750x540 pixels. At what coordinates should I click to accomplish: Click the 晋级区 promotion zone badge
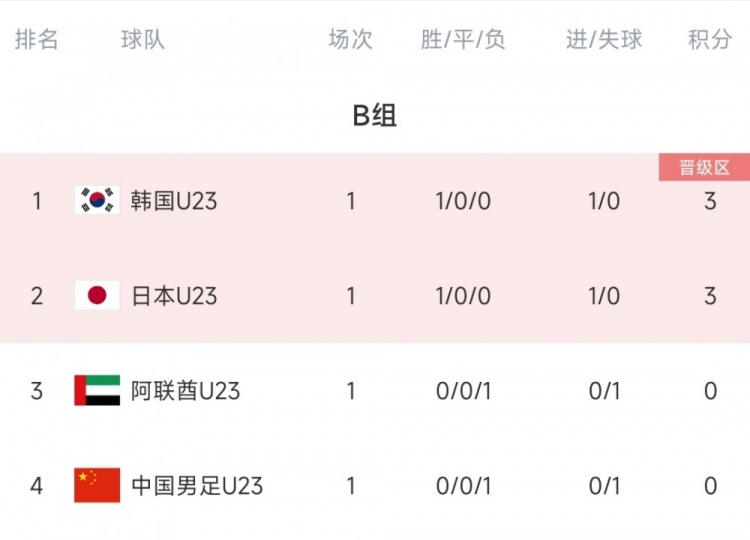(704, 167)
